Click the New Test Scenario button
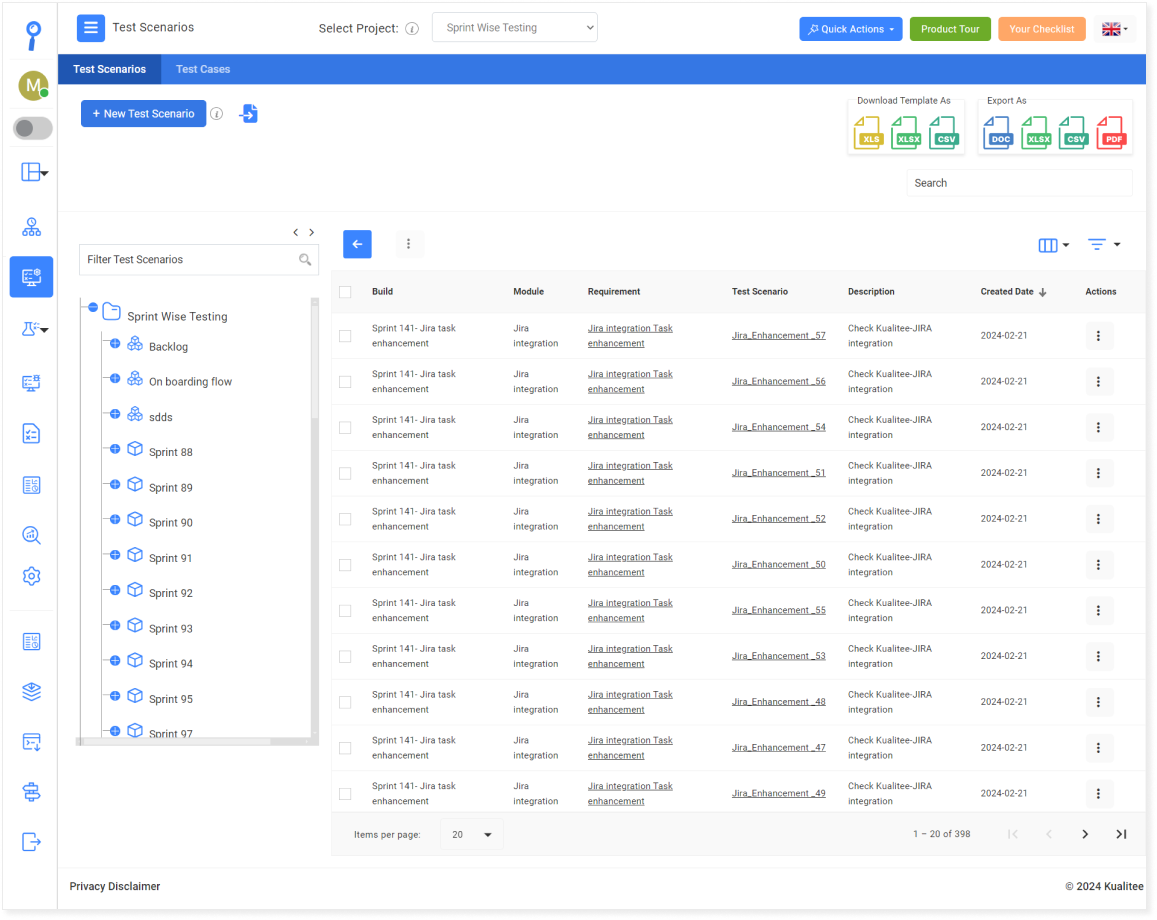Image resolution: width=1157 pixels, height=920 pixels. pos(143,113)
